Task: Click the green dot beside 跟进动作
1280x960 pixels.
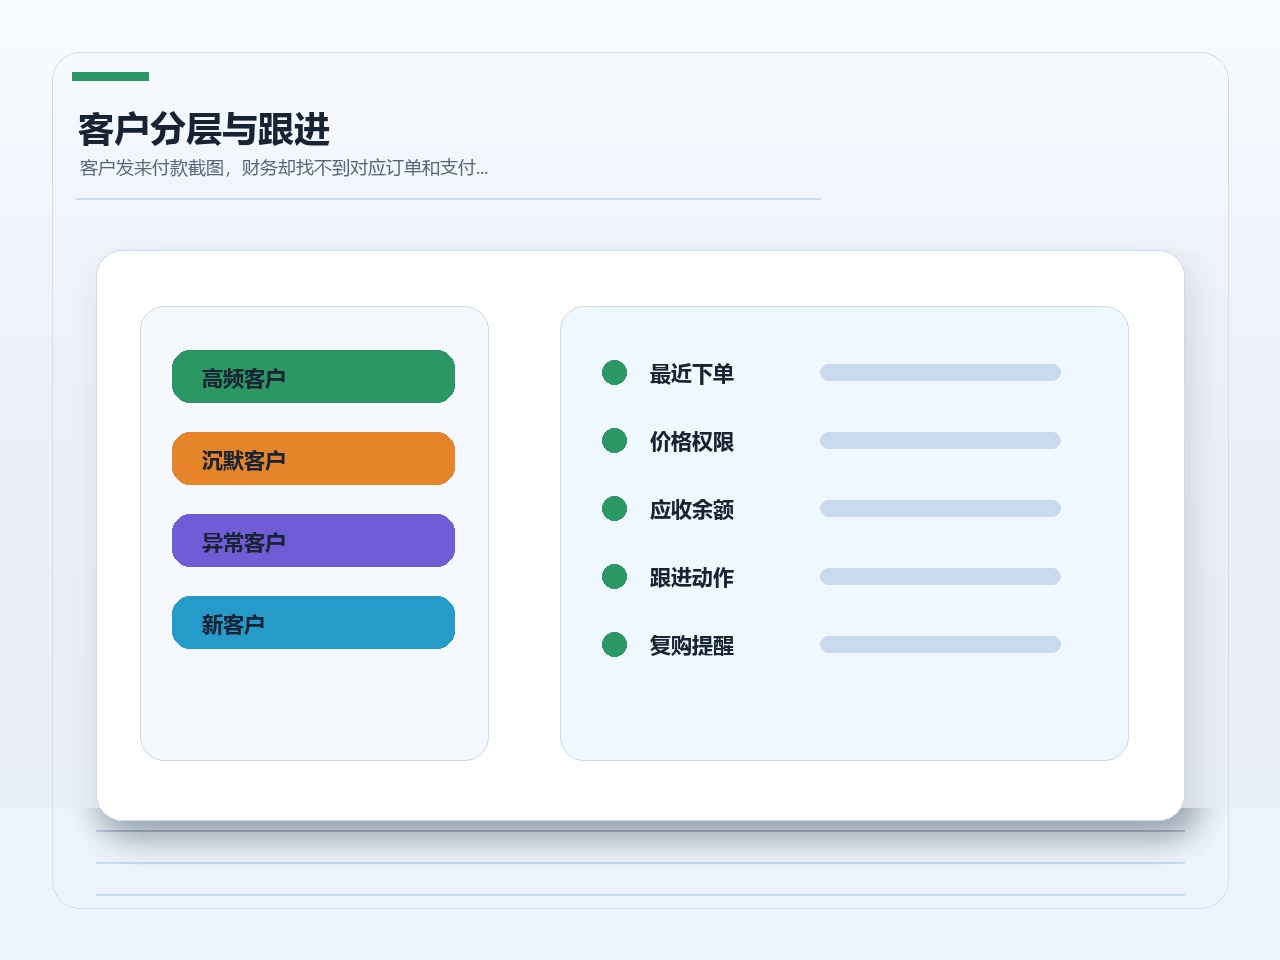Action: point(614,577)
